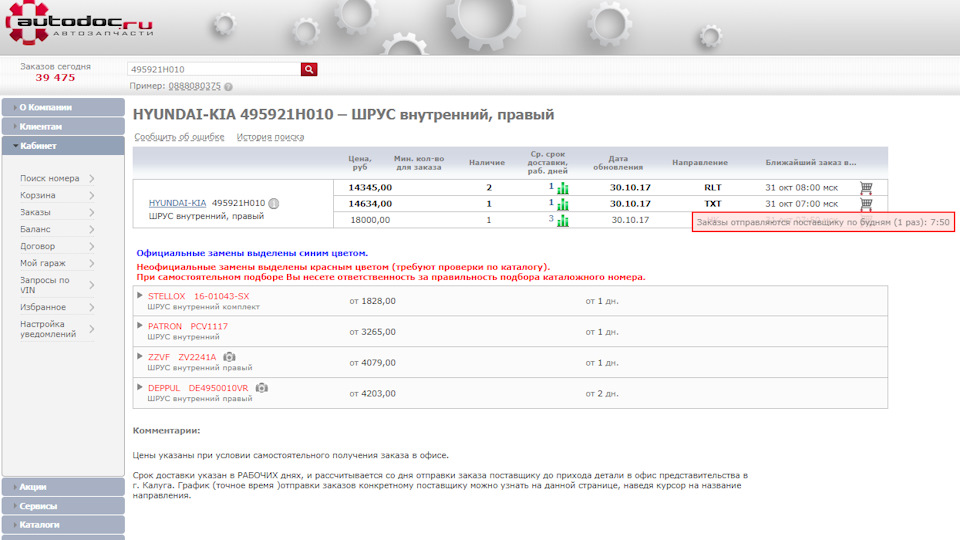This screenshot has width=960, height=540.
Task: Expand the О Компании sidebar section
Action: [63, 107]
